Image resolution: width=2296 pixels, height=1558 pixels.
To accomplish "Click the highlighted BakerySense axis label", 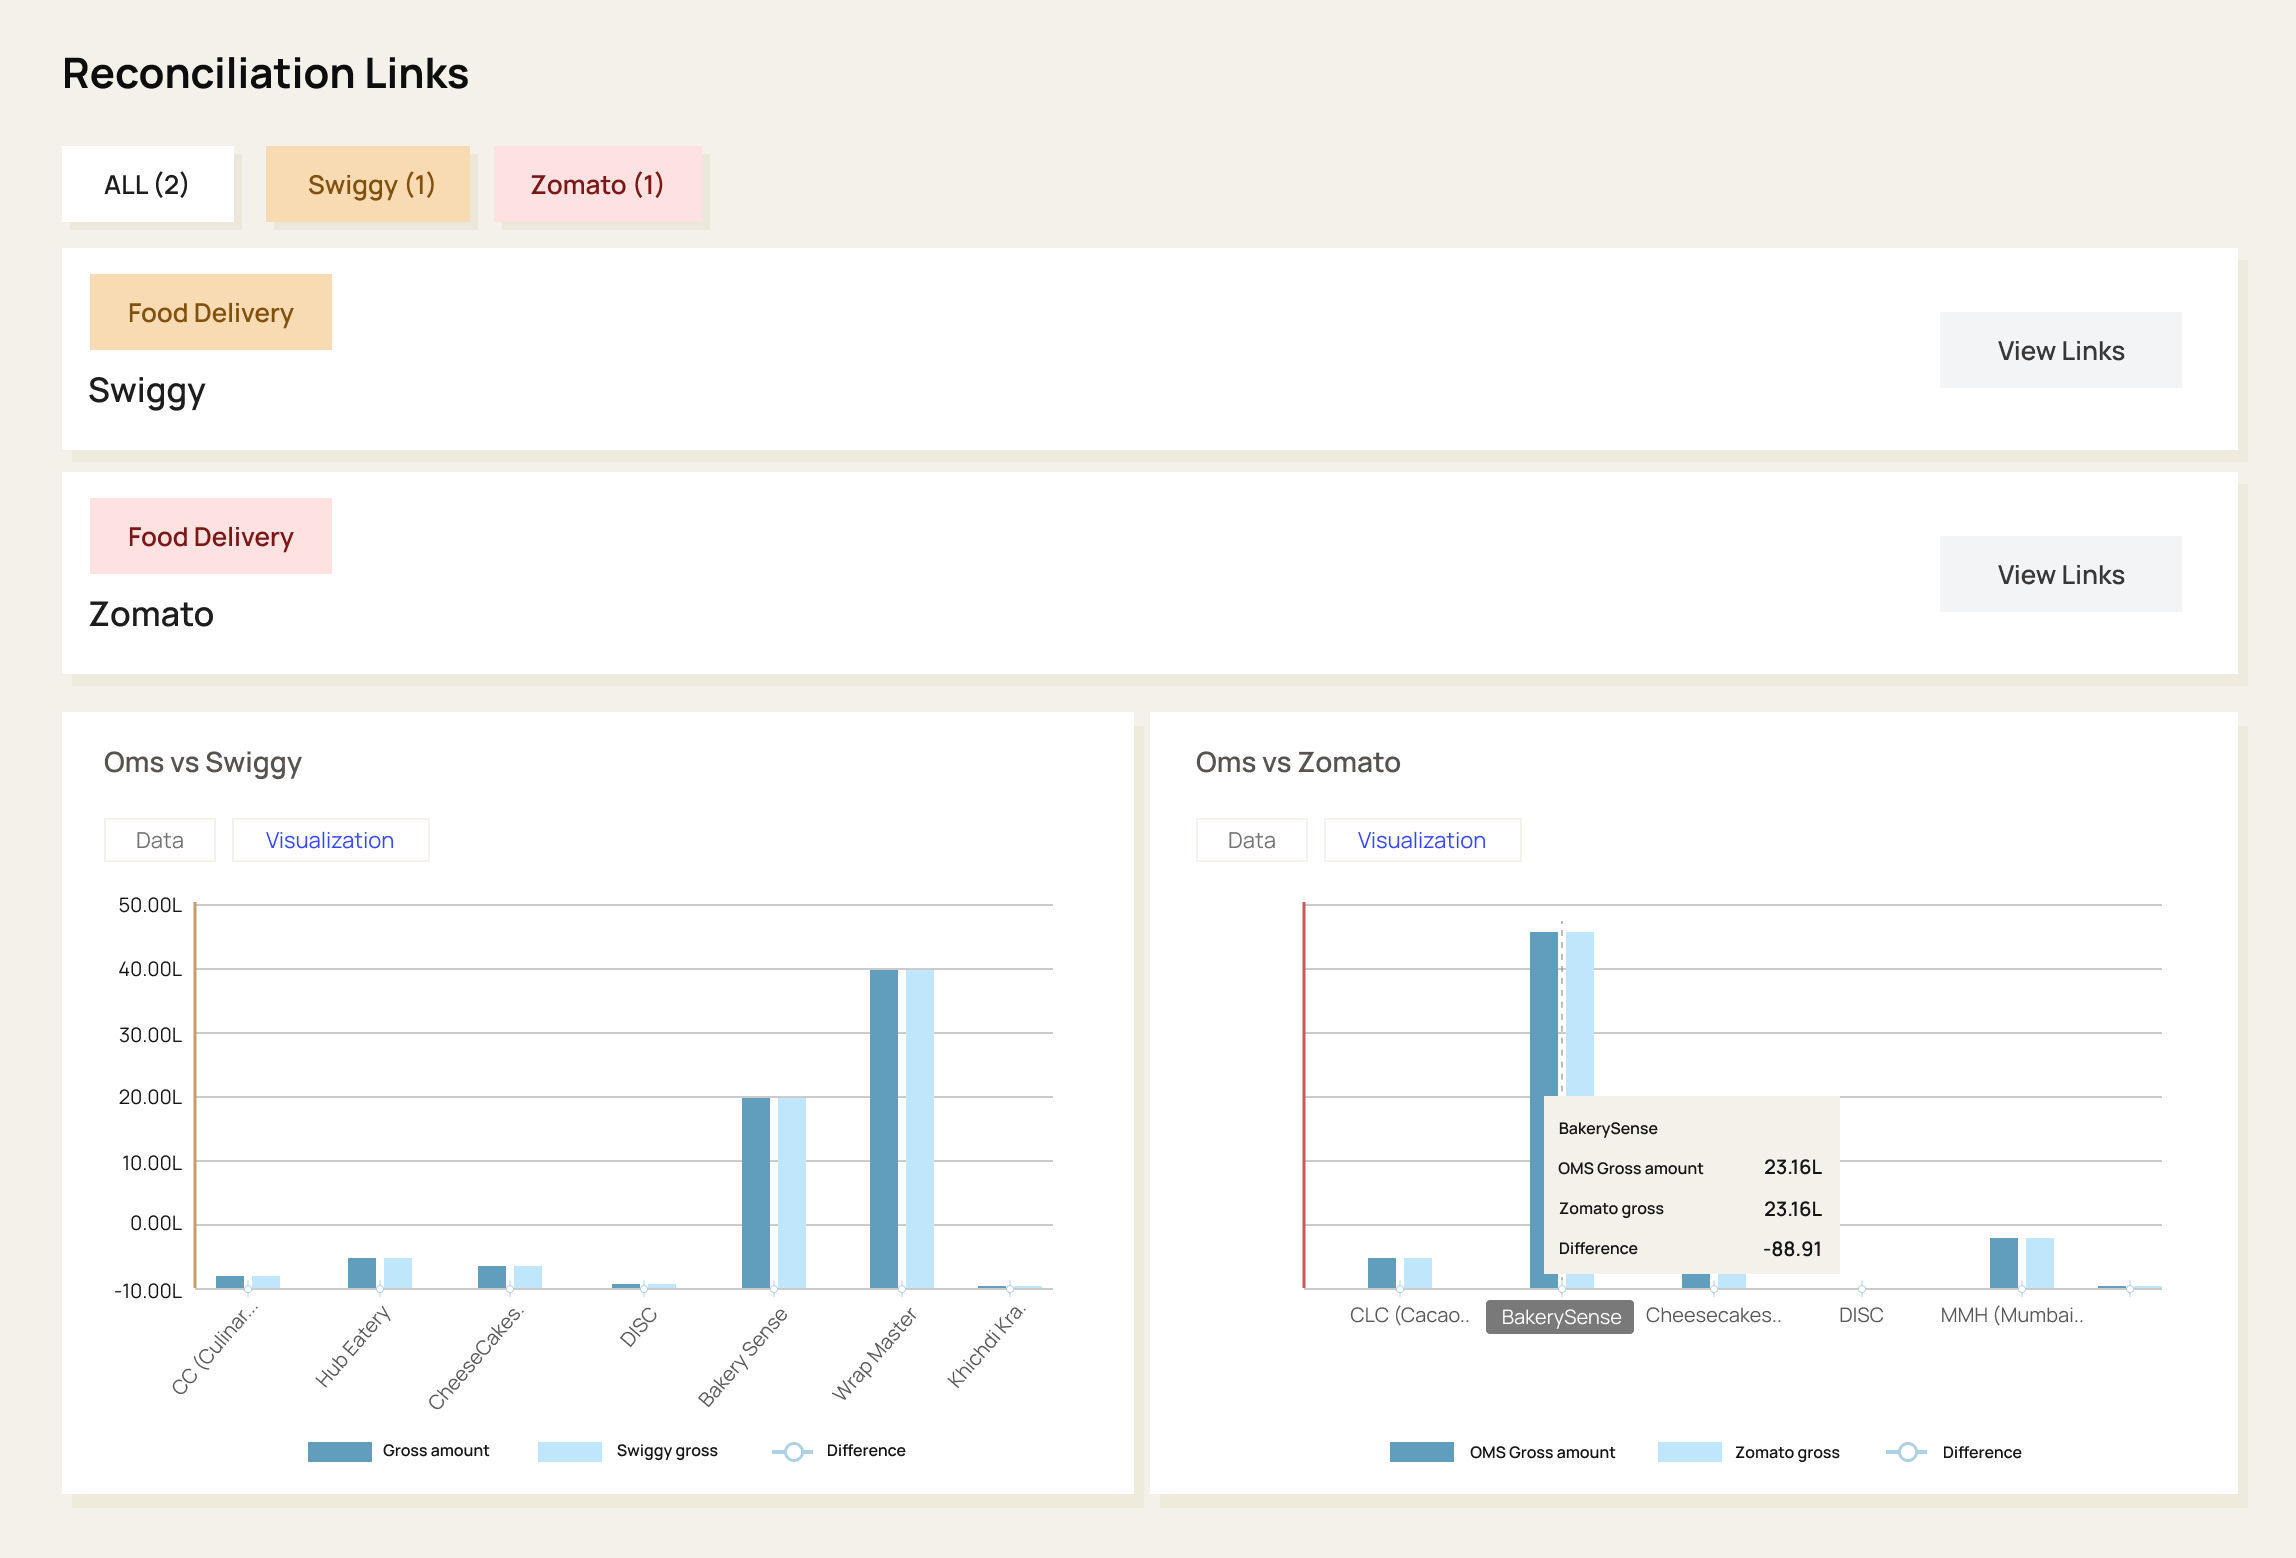I will (1560, 1316).
